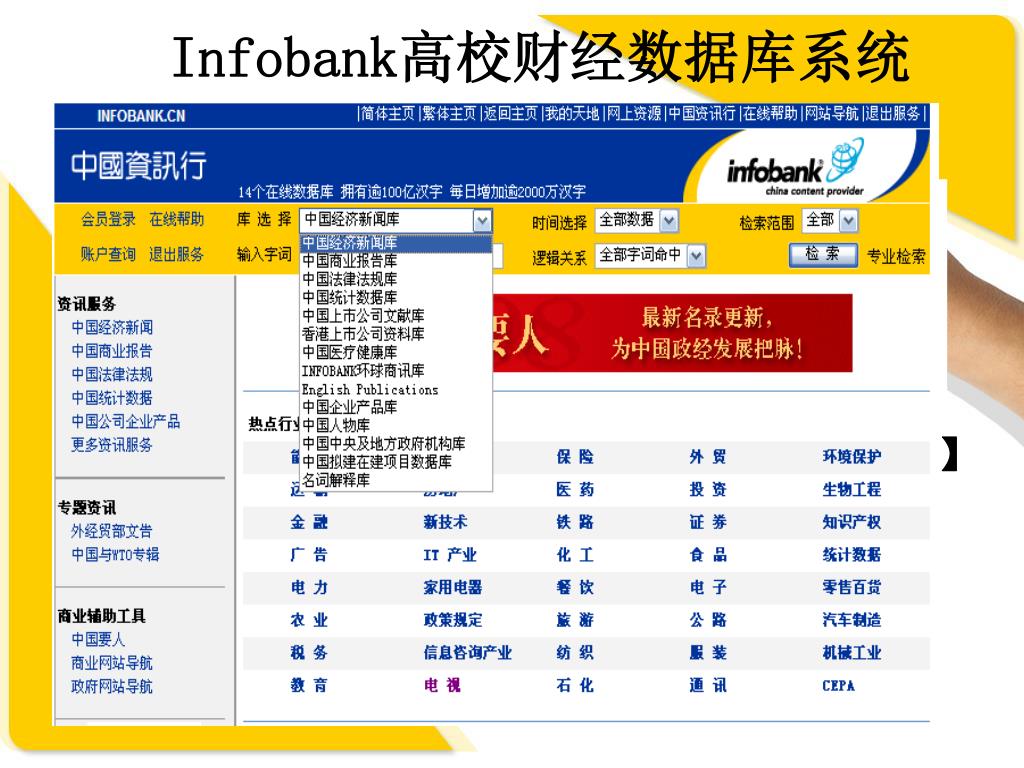Select INFOBANK环球商讯库 option
This screenshot has width=1024, height=768.
pos(396,371)
